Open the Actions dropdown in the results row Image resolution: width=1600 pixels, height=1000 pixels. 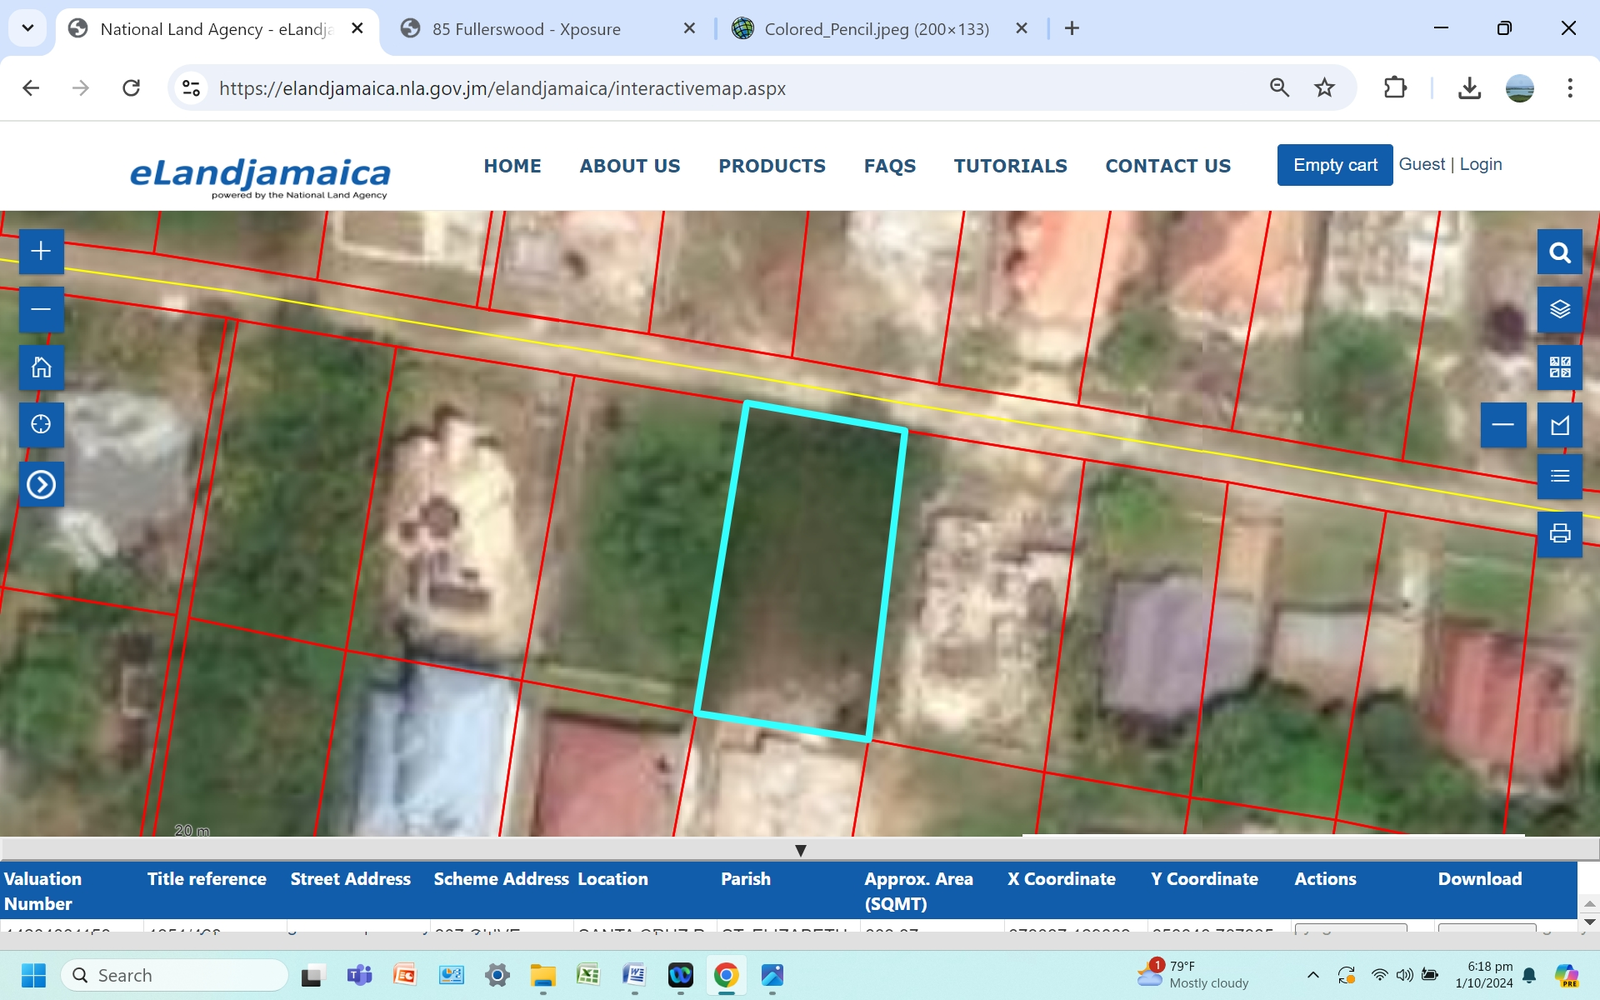point(1350,930)
